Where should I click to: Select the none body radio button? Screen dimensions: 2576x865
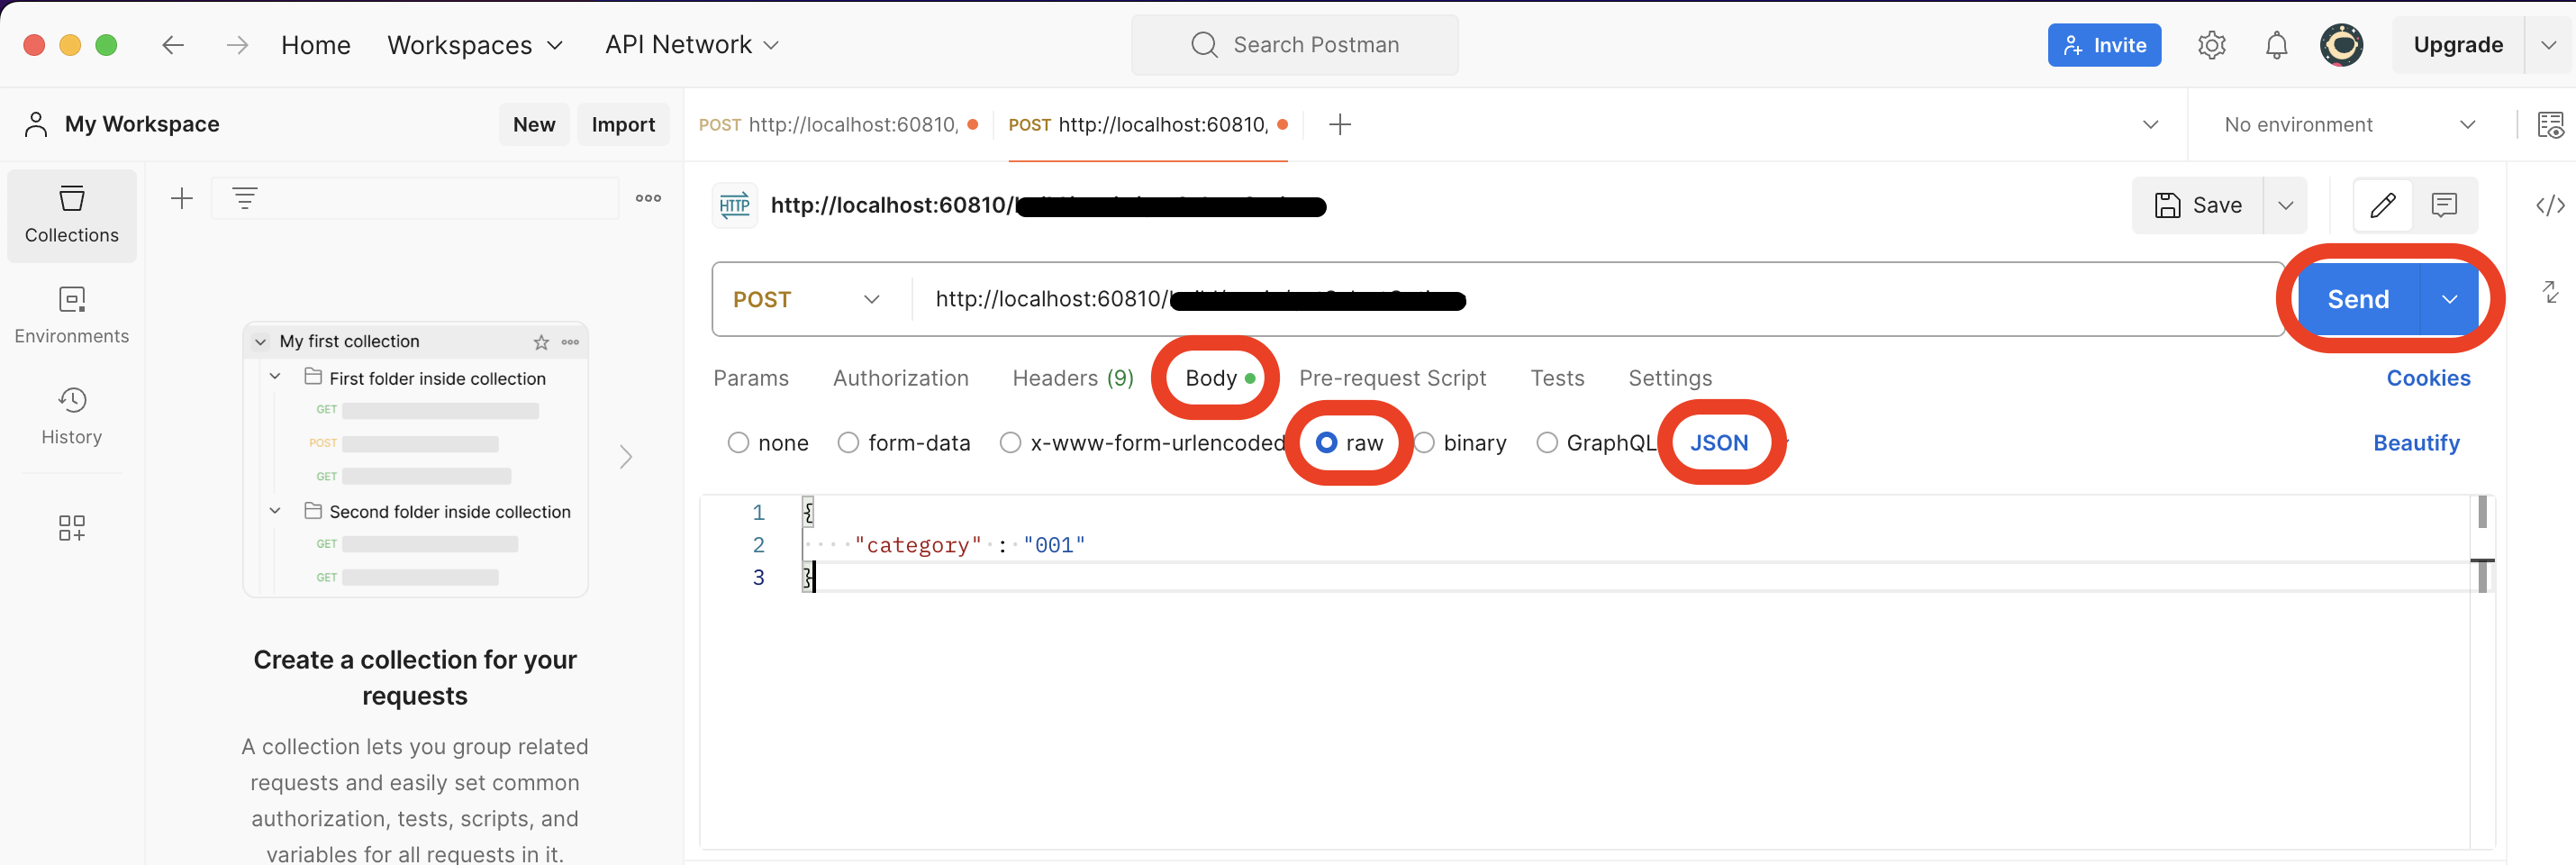tap(738, 443)
